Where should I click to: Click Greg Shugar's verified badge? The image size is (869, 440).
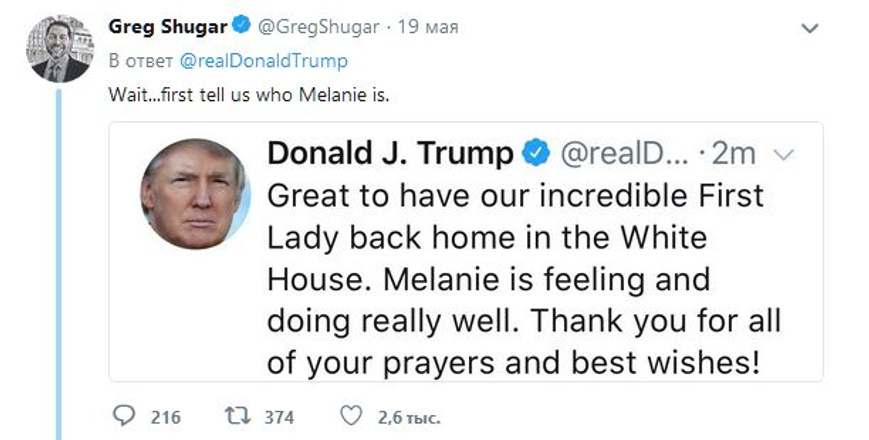[241, 26]
